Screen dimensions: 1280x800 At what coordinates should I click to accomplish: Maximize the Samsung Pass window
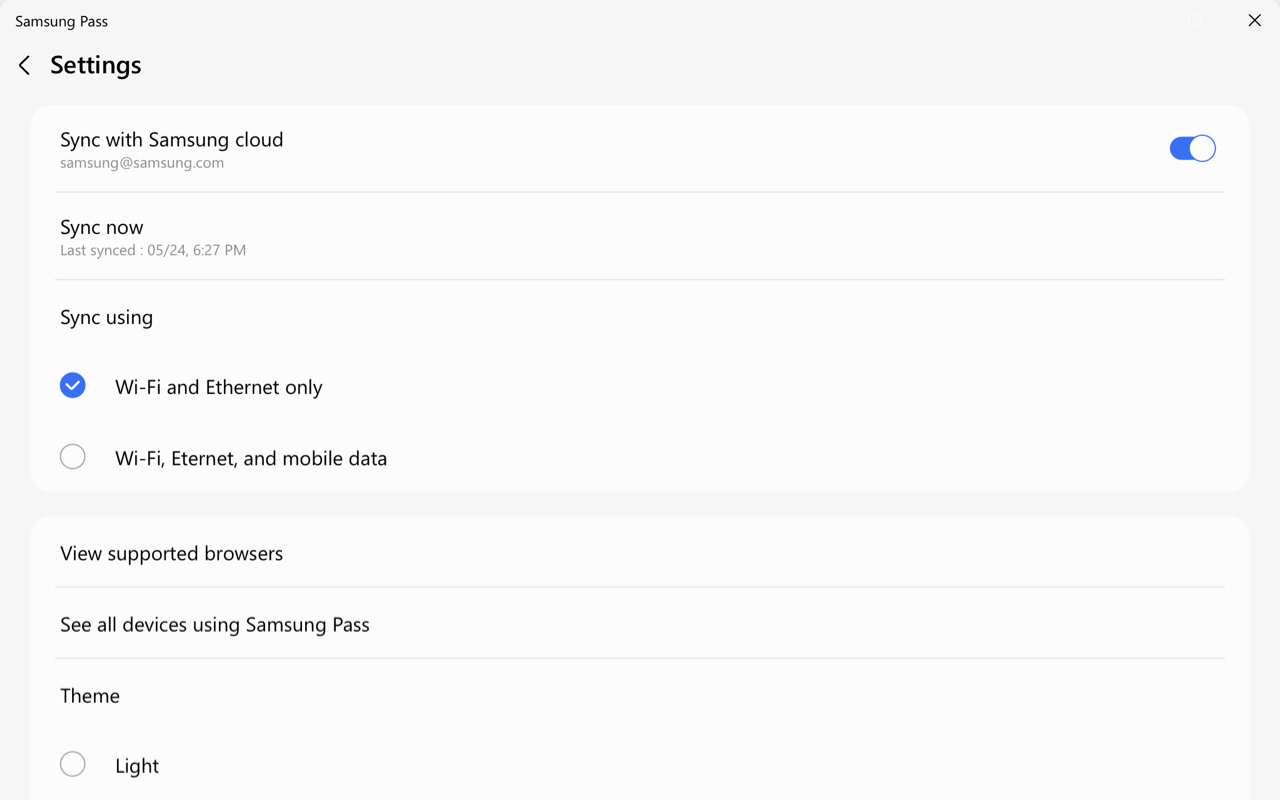point(1195,21)
